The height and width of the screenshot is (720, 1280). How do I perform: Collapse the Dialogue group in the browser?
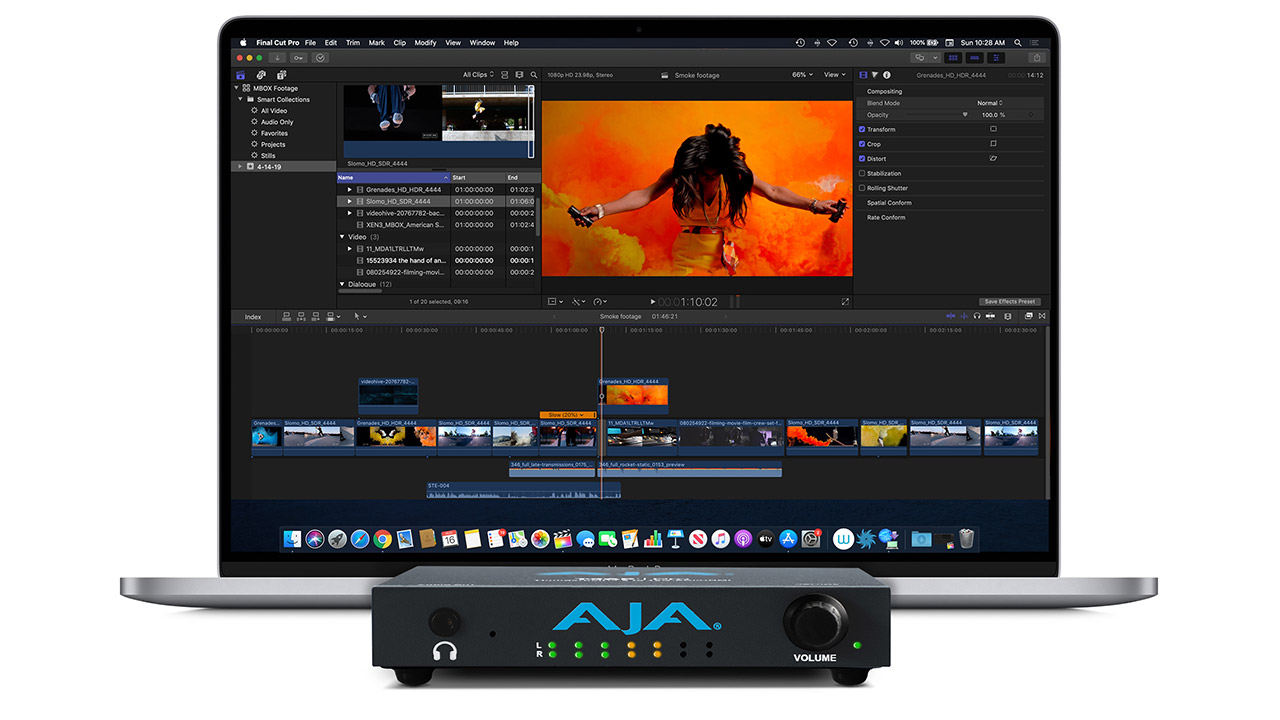342,284
